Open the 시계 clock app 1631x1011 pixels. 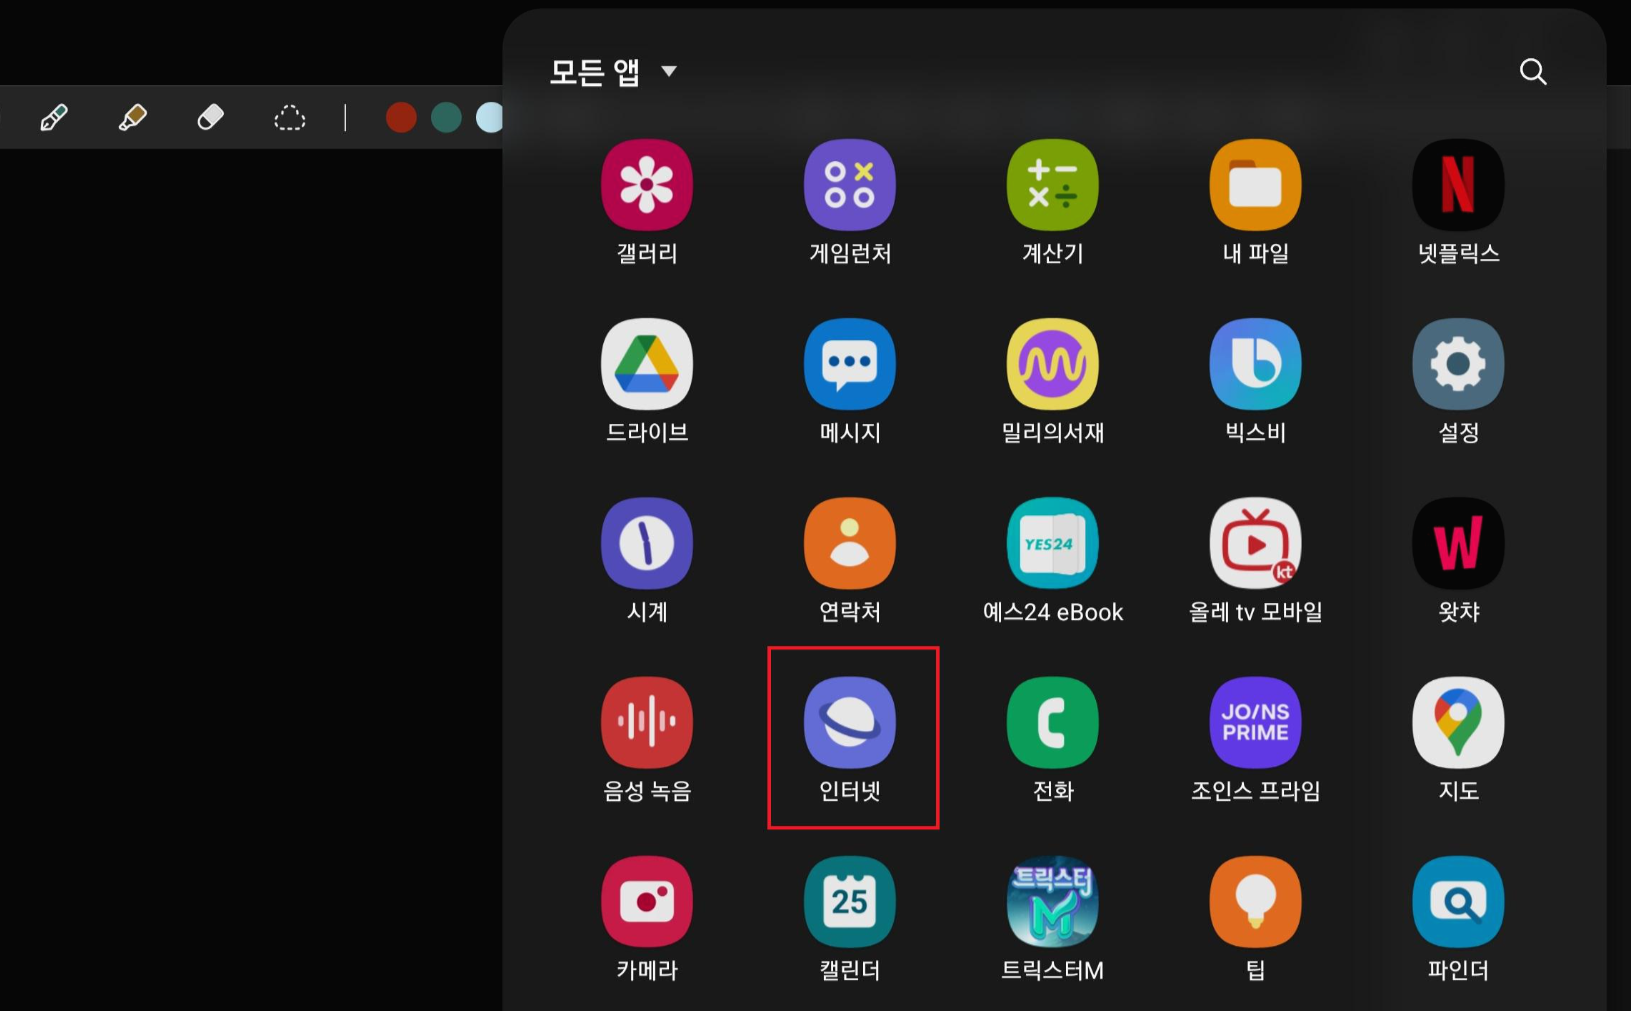coord(647,543)
